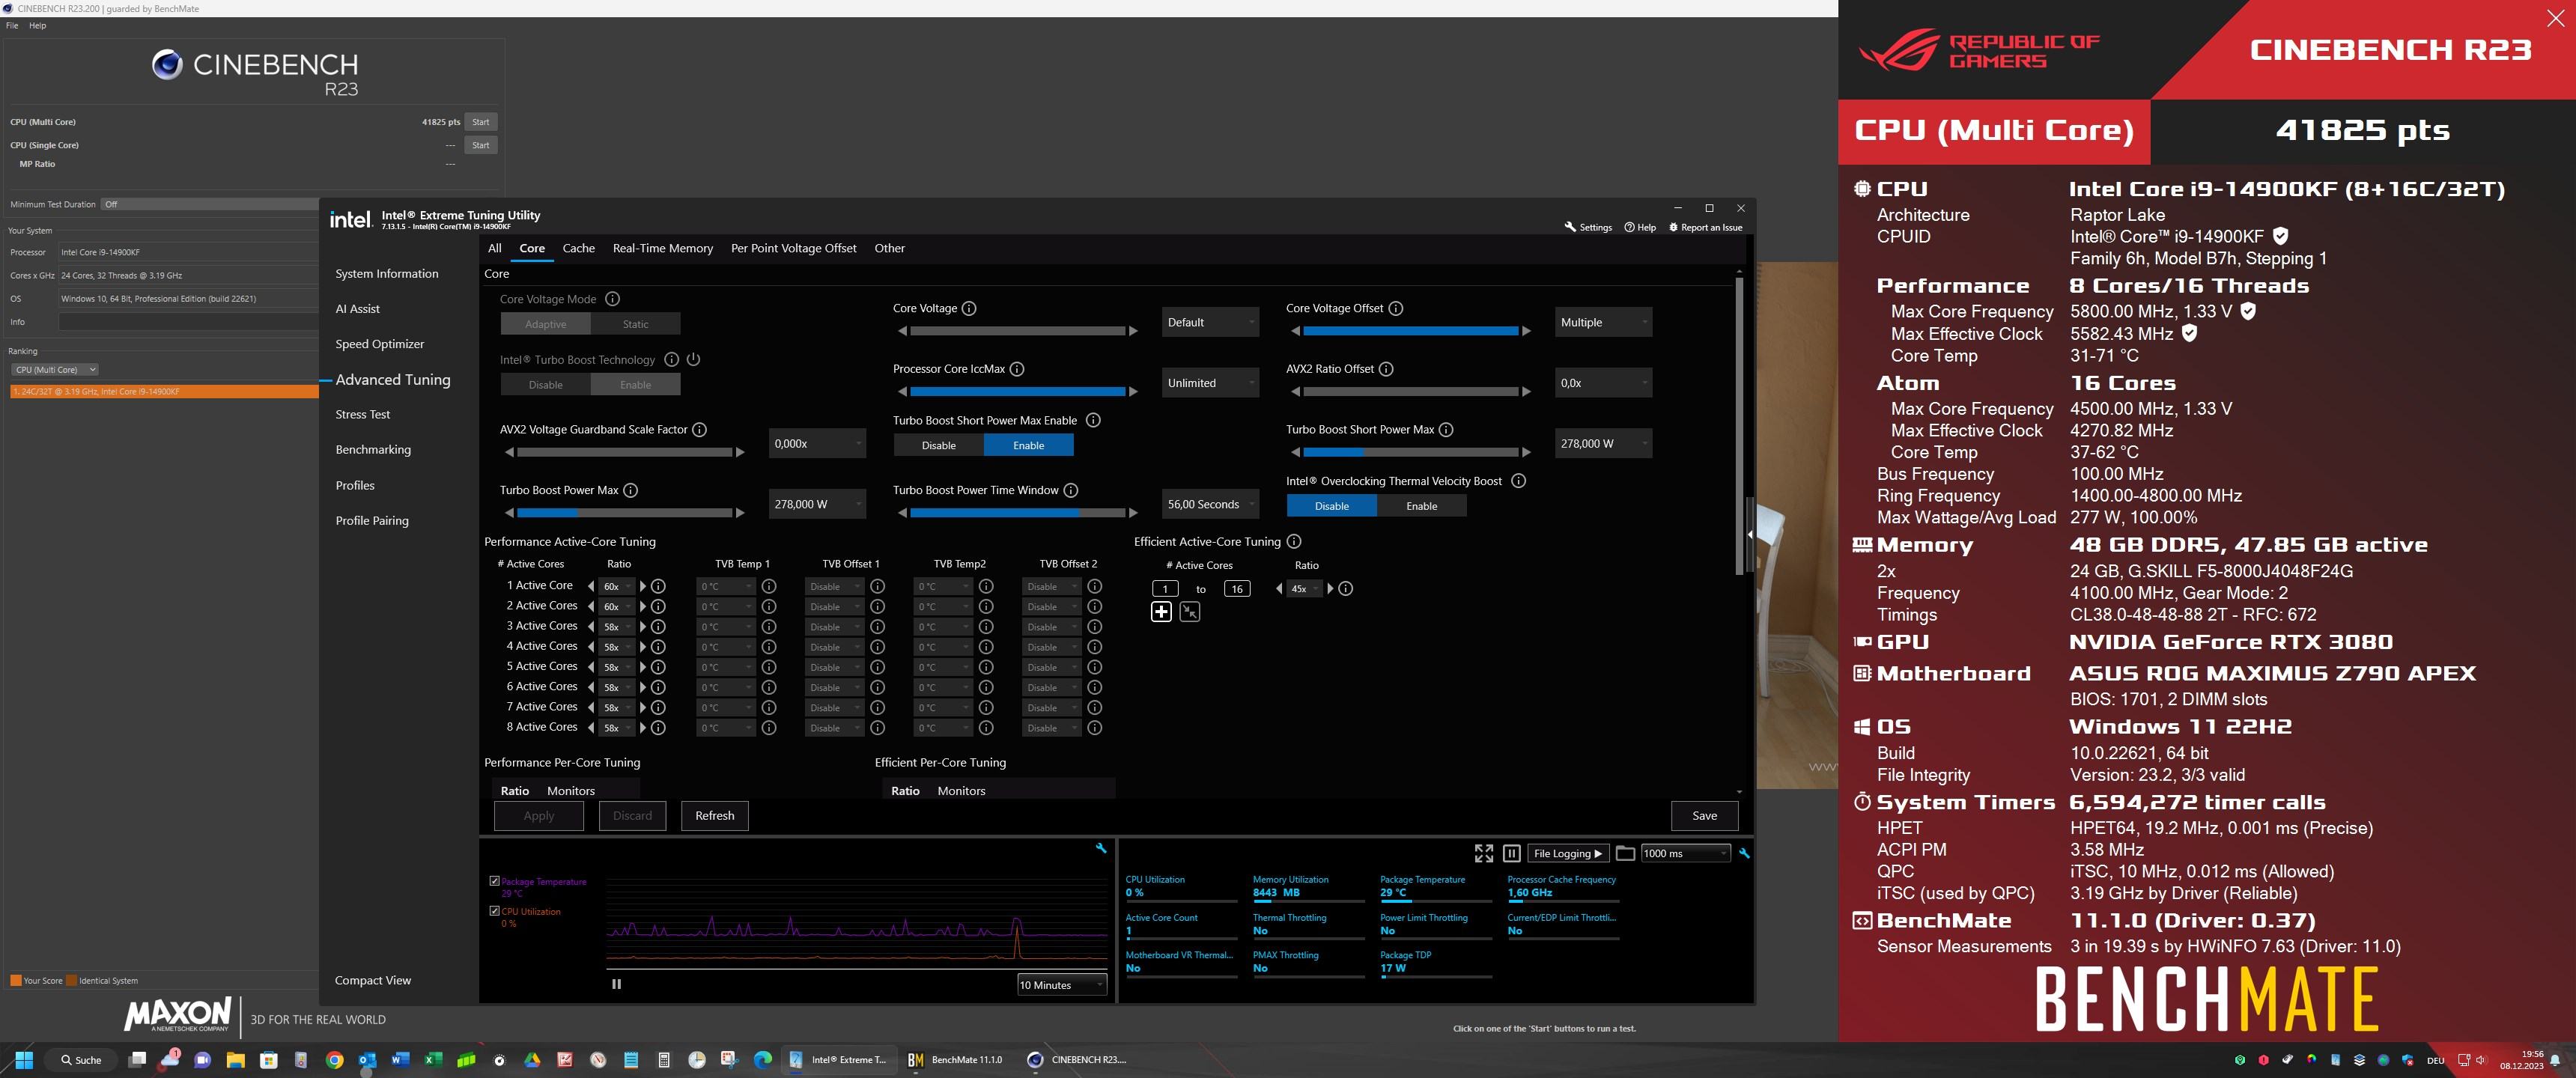The width and height of the screenshot is (2576, 1078).
Task: Uncheck CPU Utilization graph checkbox
Action: pyautogui.click(x=494, y=911)
